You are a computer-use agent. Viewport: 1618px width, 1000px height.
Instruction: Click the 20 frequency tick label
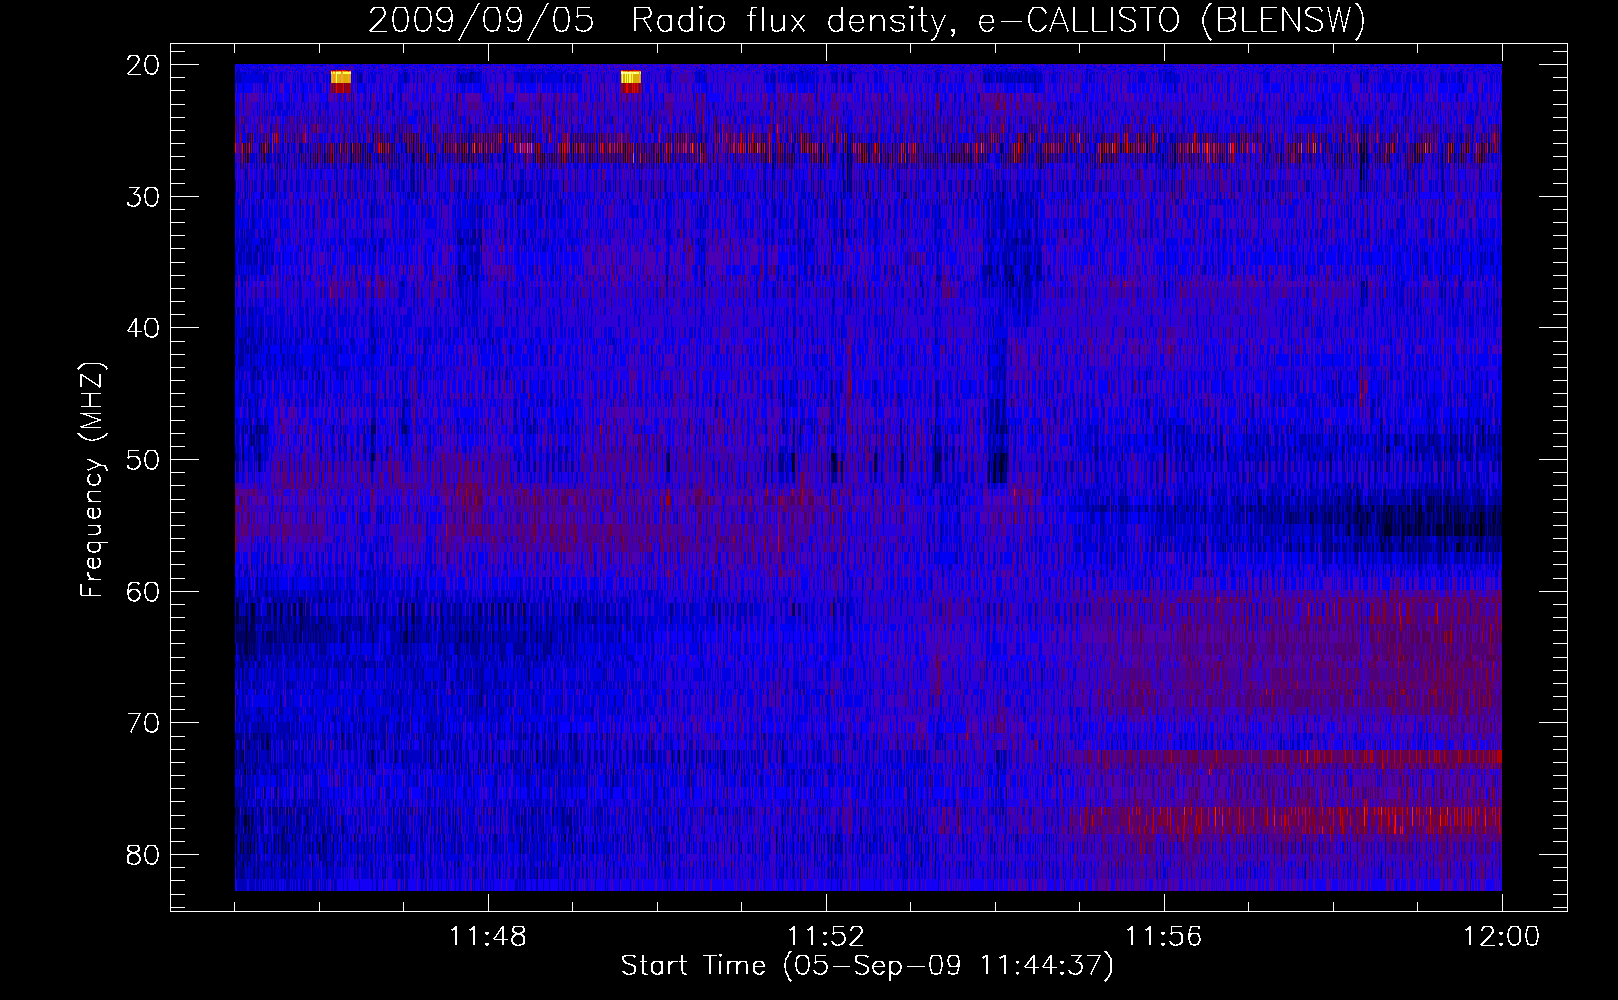tap(143, 65)
